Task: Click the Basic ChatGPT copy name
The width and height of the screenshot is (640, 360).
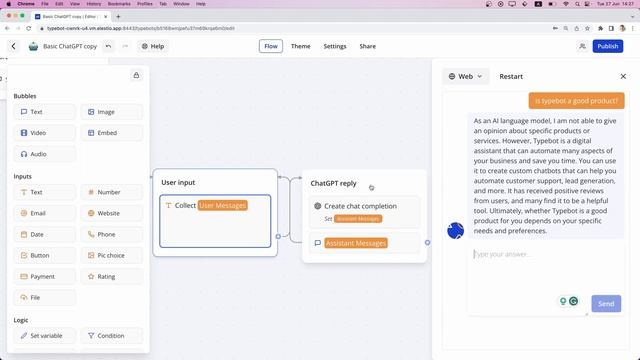Action: [70, 46]
